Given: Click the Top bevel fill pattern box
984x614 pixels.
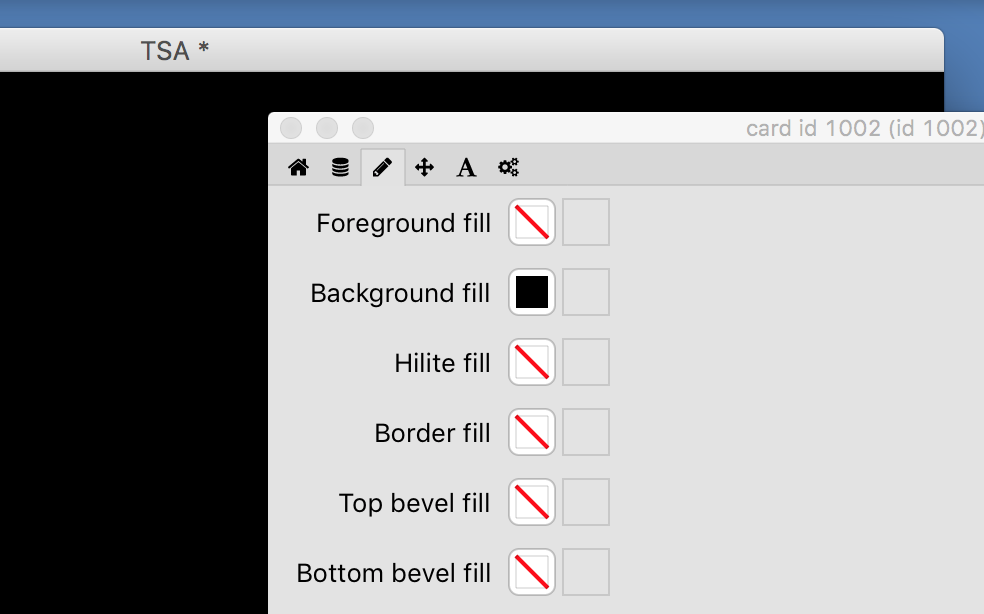Looking at the screenshot, I should pyautogui.click(x=586, y=502).
